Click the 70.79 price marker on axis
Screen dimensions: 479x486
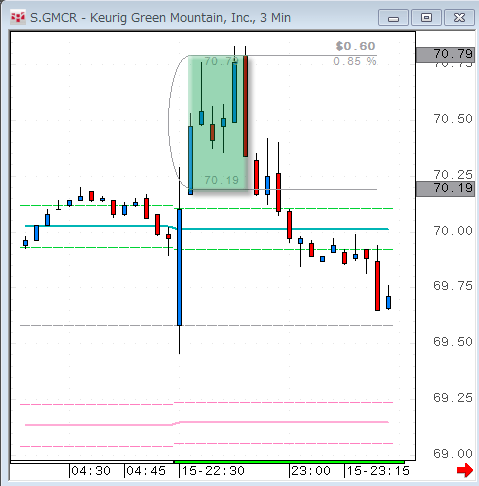(x=445, y=54)
